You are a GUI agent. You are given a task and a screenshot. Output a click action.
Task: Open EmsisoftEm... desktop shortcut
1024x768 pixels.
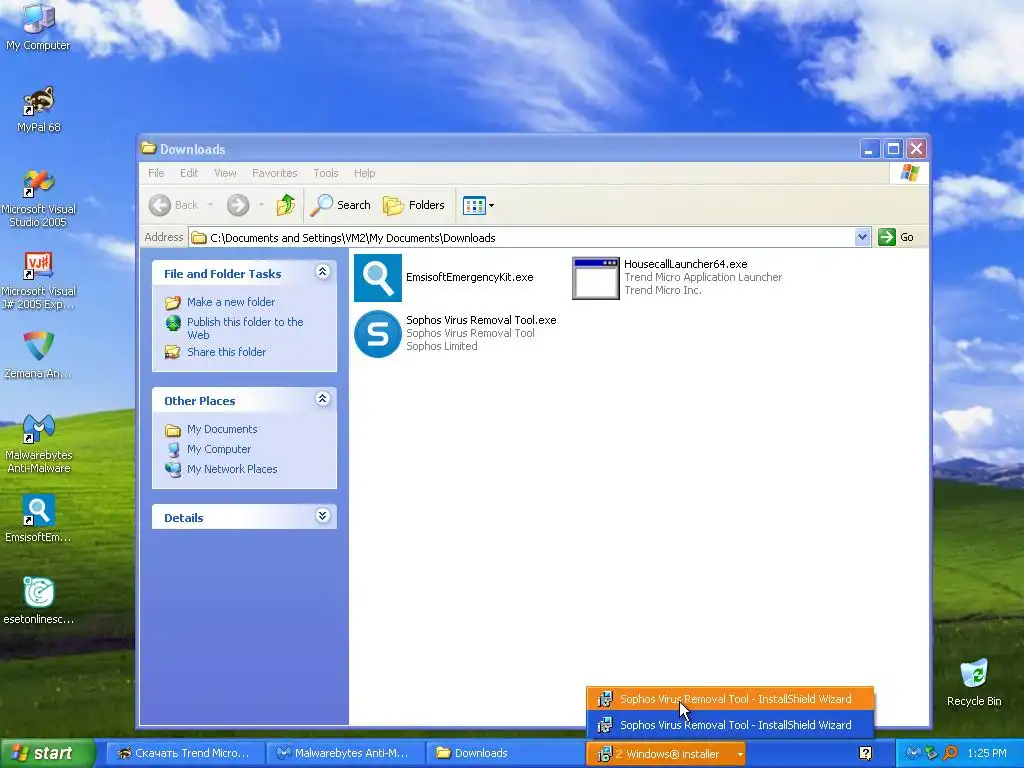pyautogui.click(x=38, y=519)
